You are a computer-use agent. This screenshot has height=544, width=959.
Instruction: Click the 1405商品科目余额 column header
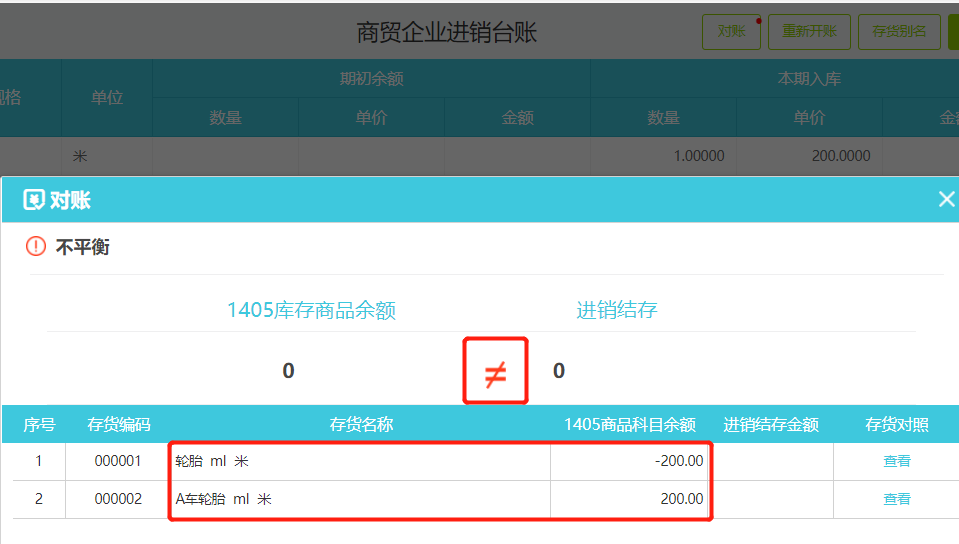pyautogui.click(x=629, y=425)
